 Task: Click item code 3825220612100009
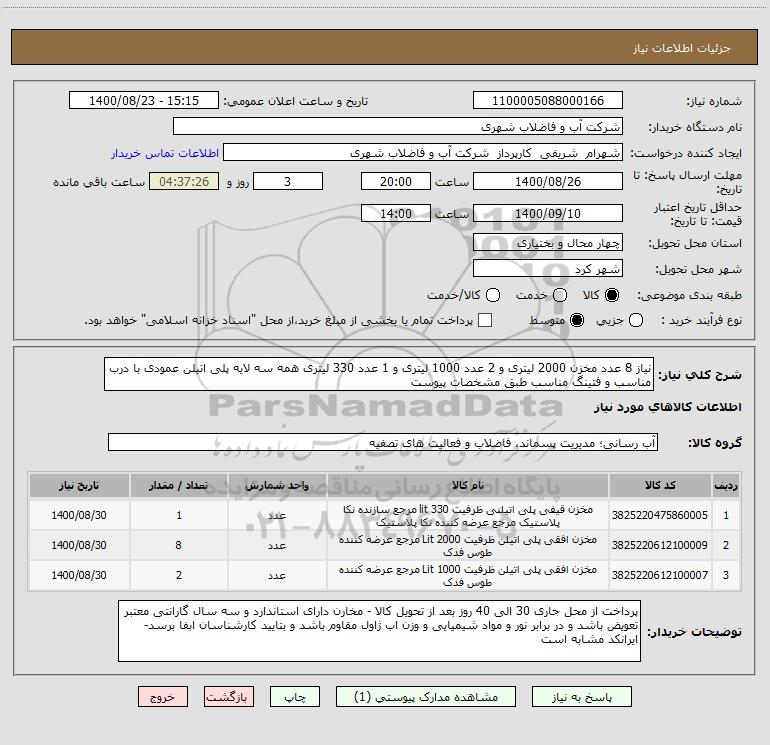click(660, 545)
